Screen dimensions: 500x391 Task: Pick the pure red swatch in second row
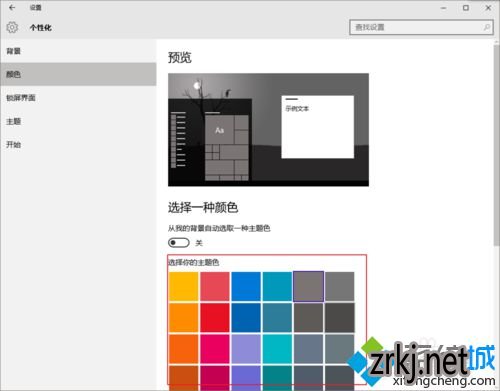215,318
